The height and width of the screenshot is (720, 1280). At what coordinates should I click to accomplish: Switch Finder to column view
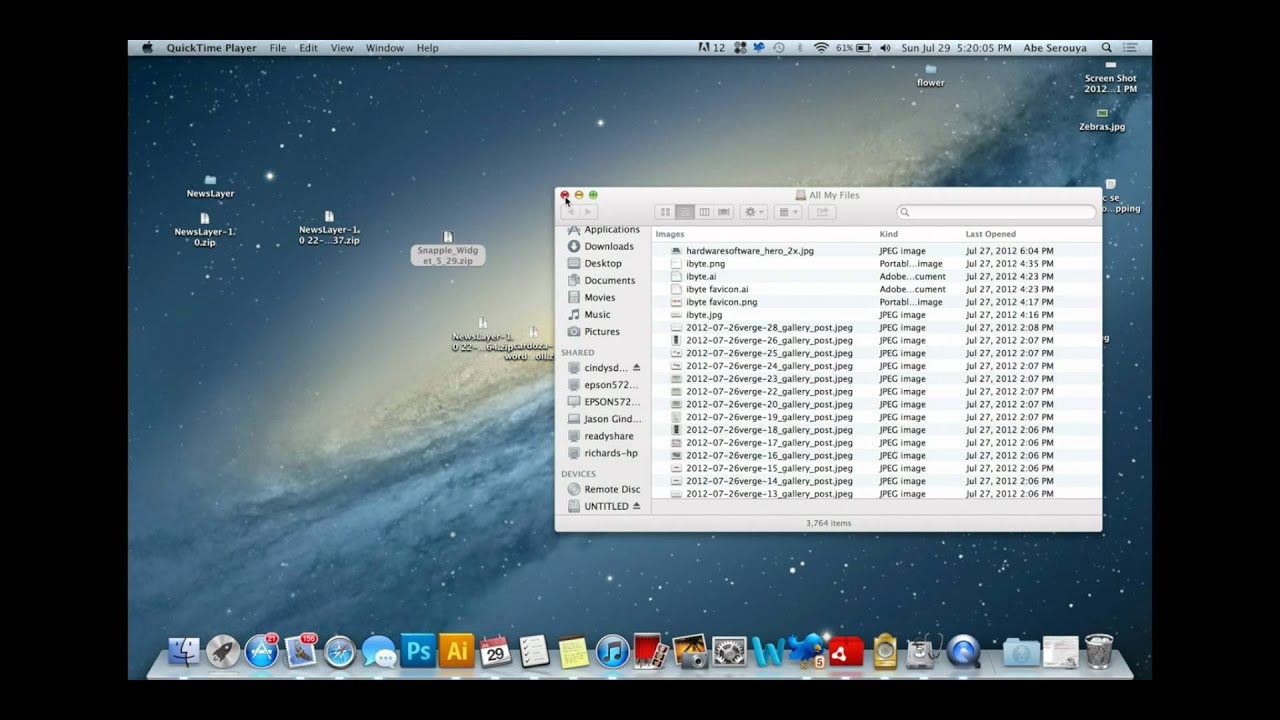[x=704, y=212]
